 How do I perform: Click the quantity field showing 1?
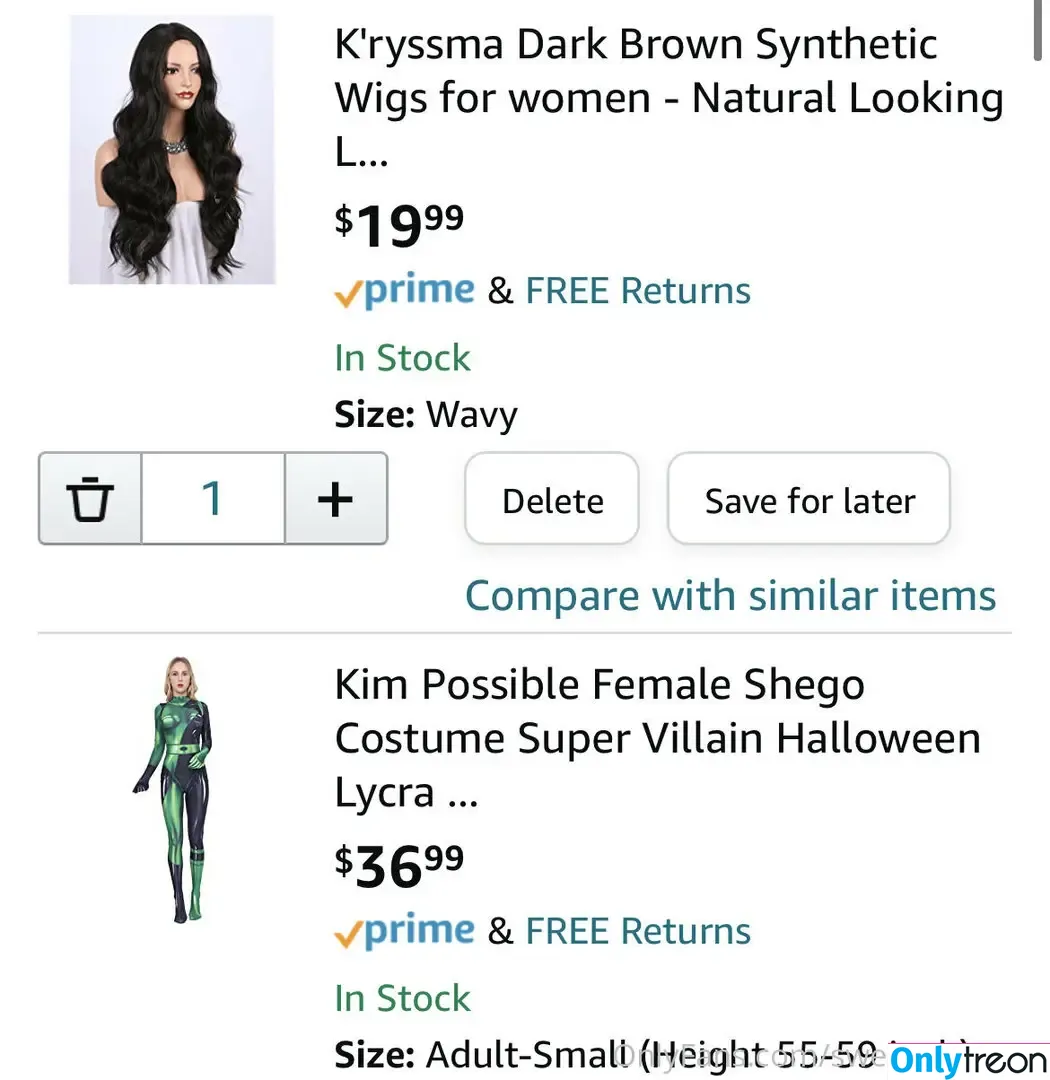tap(213, 499)
